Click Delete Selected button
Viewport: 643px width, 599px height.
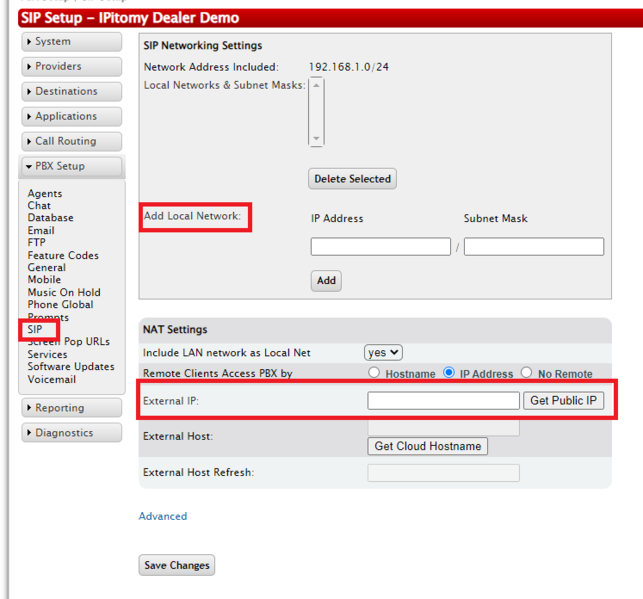(x=352, y=179)
